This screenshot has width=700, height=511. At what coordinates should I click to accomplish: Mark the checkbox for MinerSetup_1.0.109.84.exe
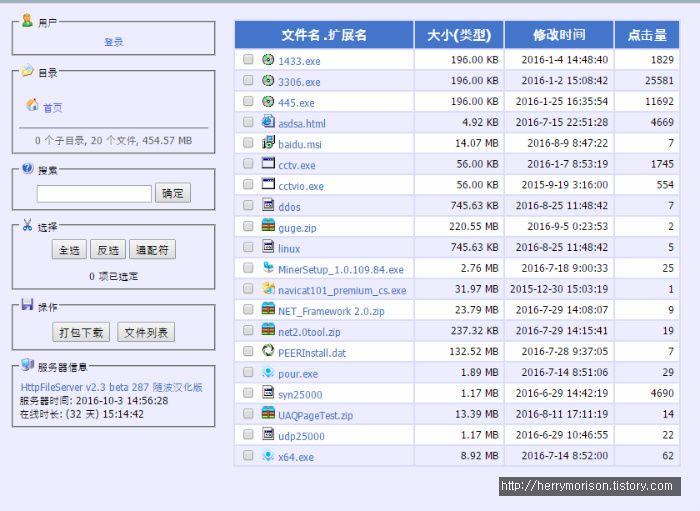[x=248, y=268]
